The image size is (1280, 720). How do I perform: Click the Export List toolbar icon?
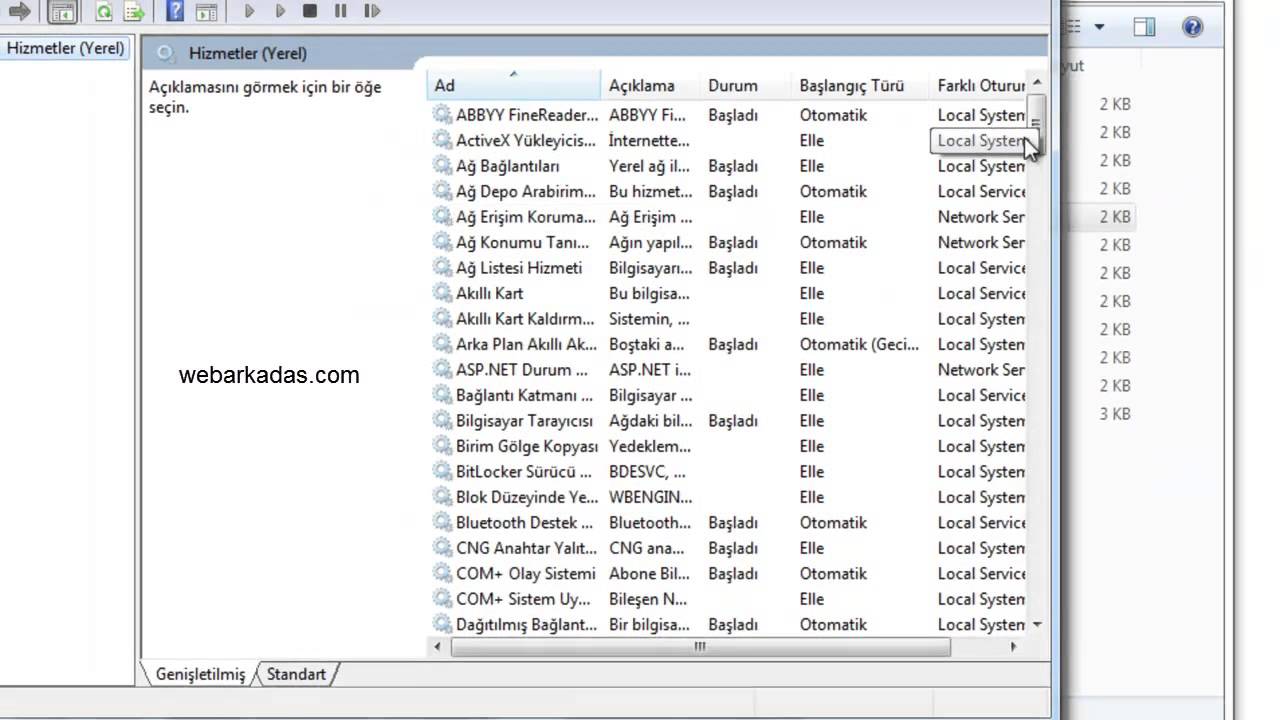click(133, 12)
